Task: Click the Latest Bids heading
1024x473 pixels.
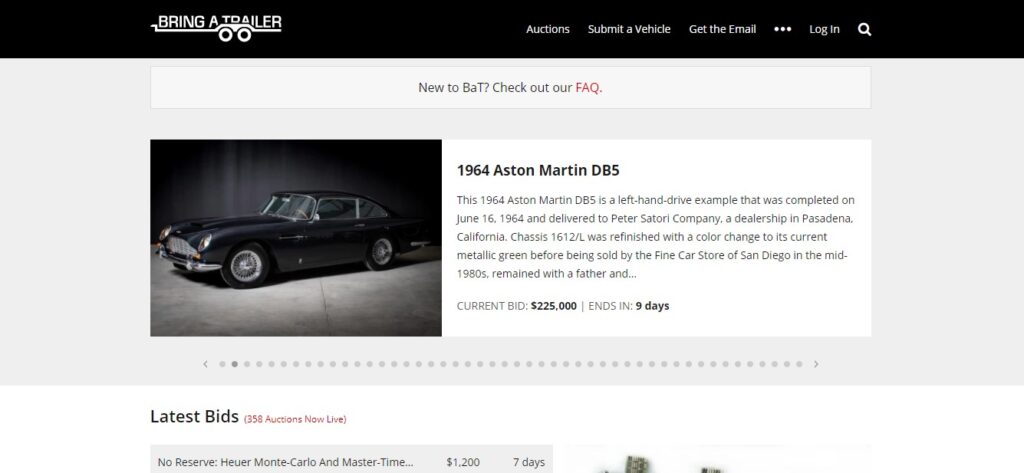Action: [195, 417]
